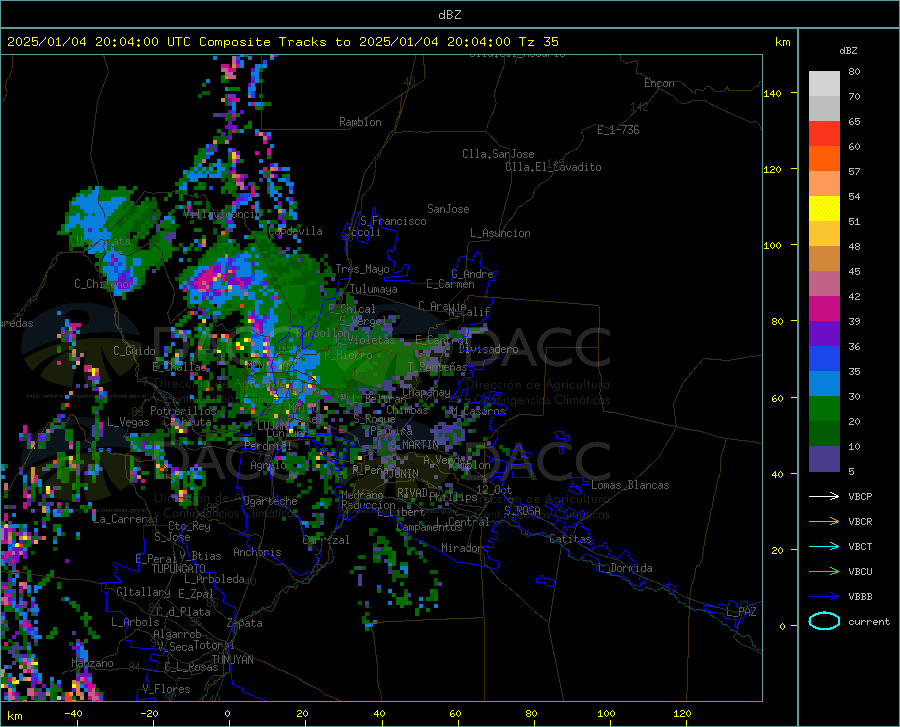This screenshot has width=900, height=727.
Task: Click the 'Manzano' place label
Action: coord(92,663)
